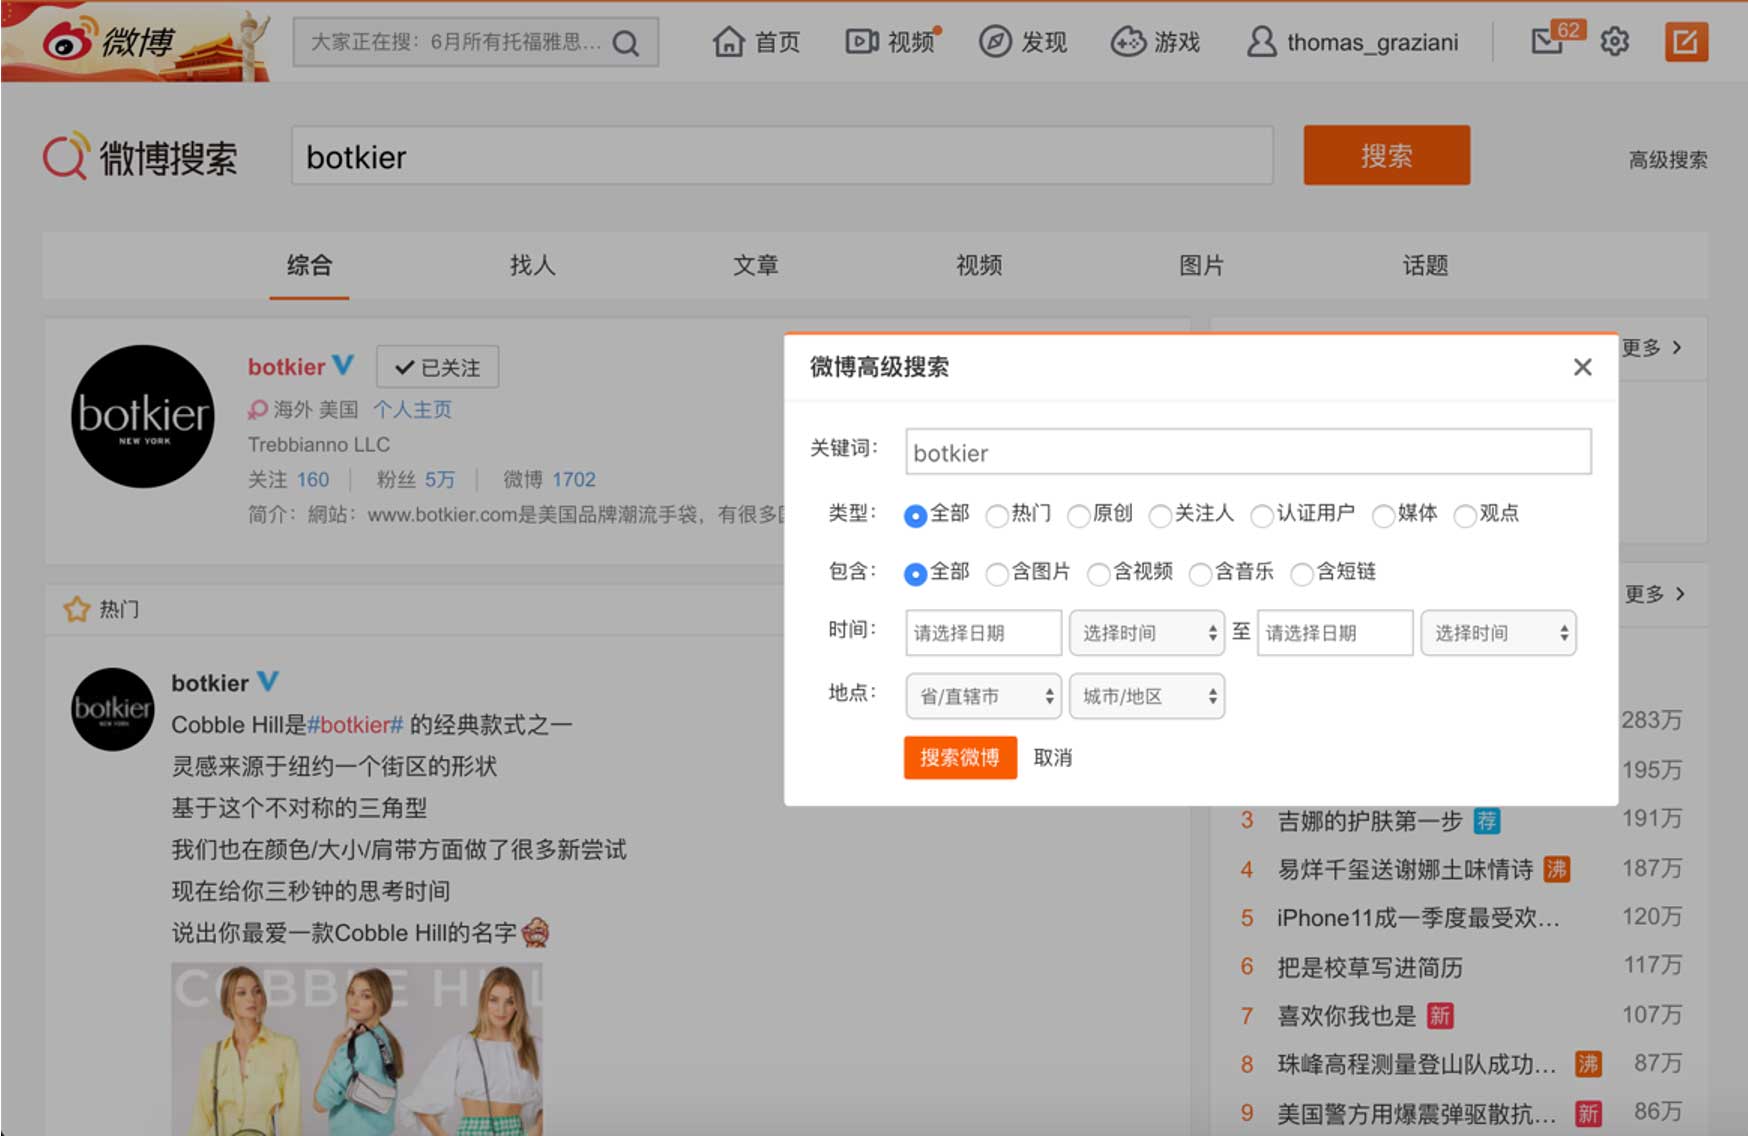Switch to 话题 tab
The image size is (1748, 1136).
tap(1425, 265)
